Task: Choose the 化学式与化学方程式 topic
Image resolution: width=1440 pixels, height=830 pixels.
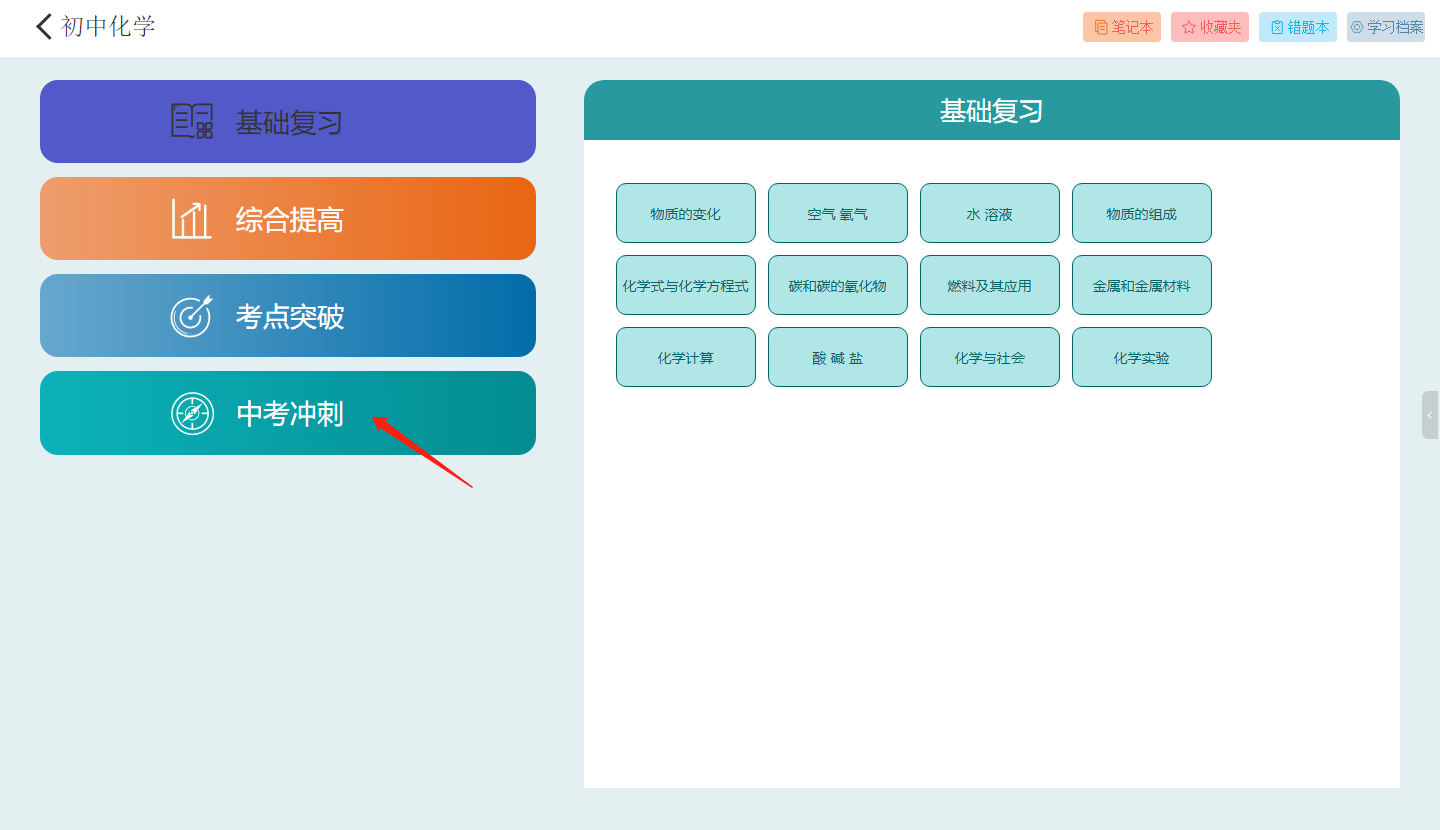Action: coord(685,285)
